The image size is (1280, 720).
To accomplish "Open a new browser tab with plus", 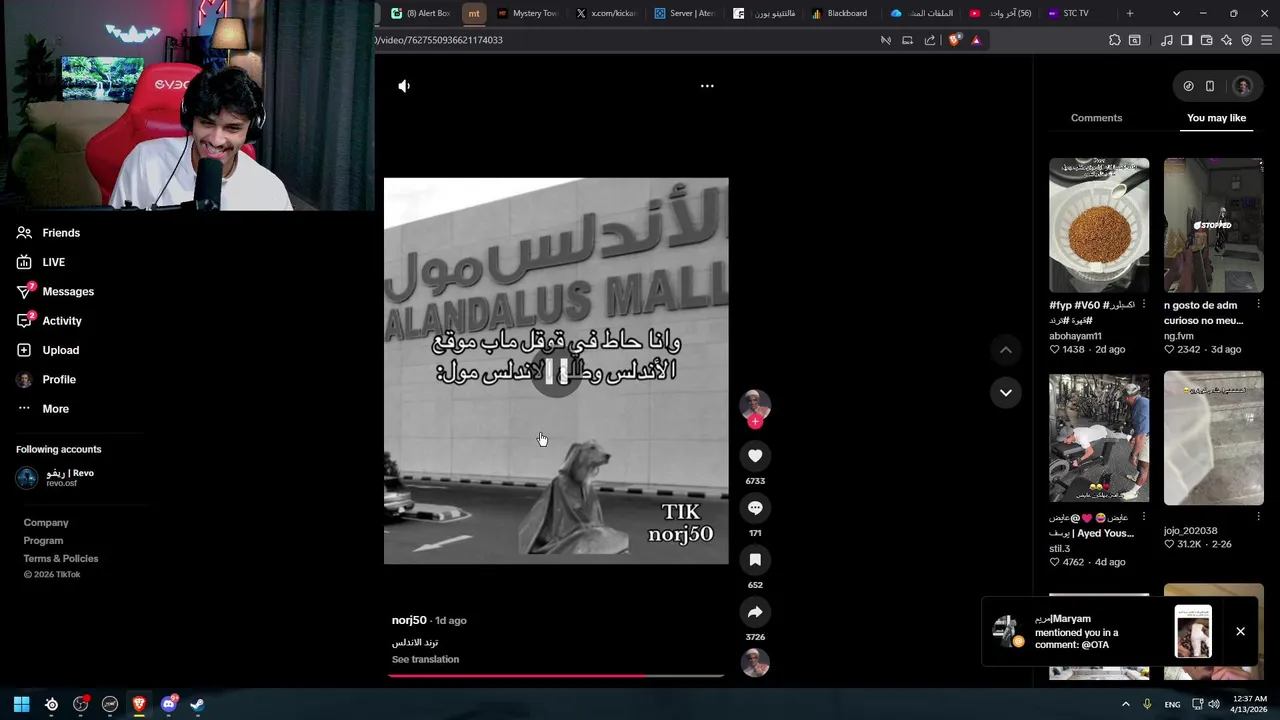I will pos(1130,13).
